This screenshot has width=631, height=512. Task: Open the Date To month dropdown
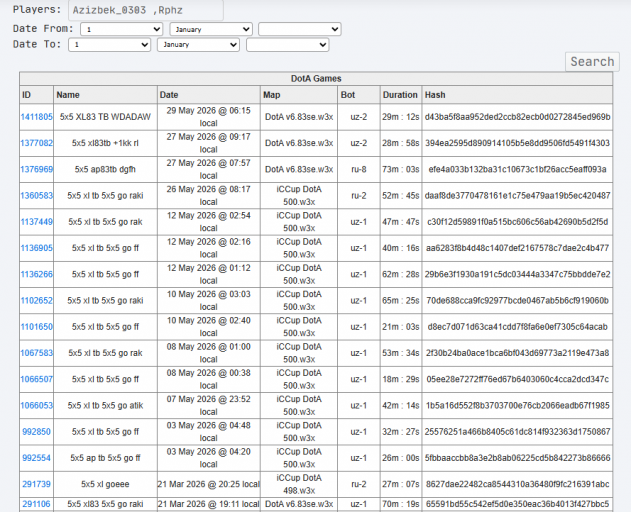point(198,45)
